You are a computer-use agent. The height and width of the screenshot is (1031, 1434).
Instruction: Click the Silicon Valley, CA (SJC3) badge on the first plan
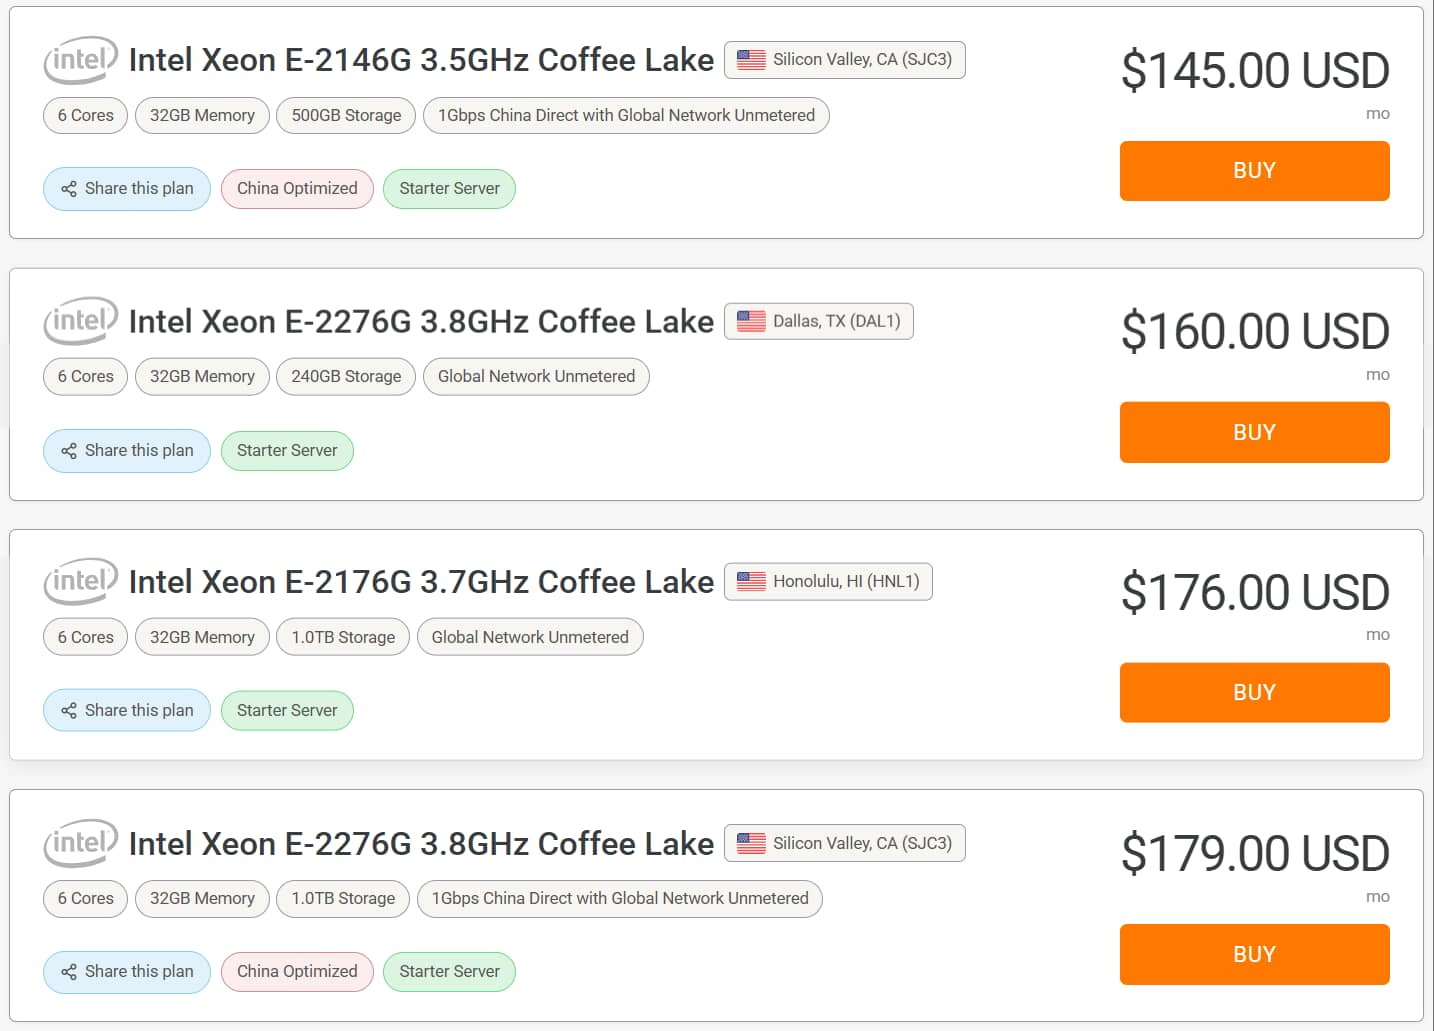click(844, 60)
